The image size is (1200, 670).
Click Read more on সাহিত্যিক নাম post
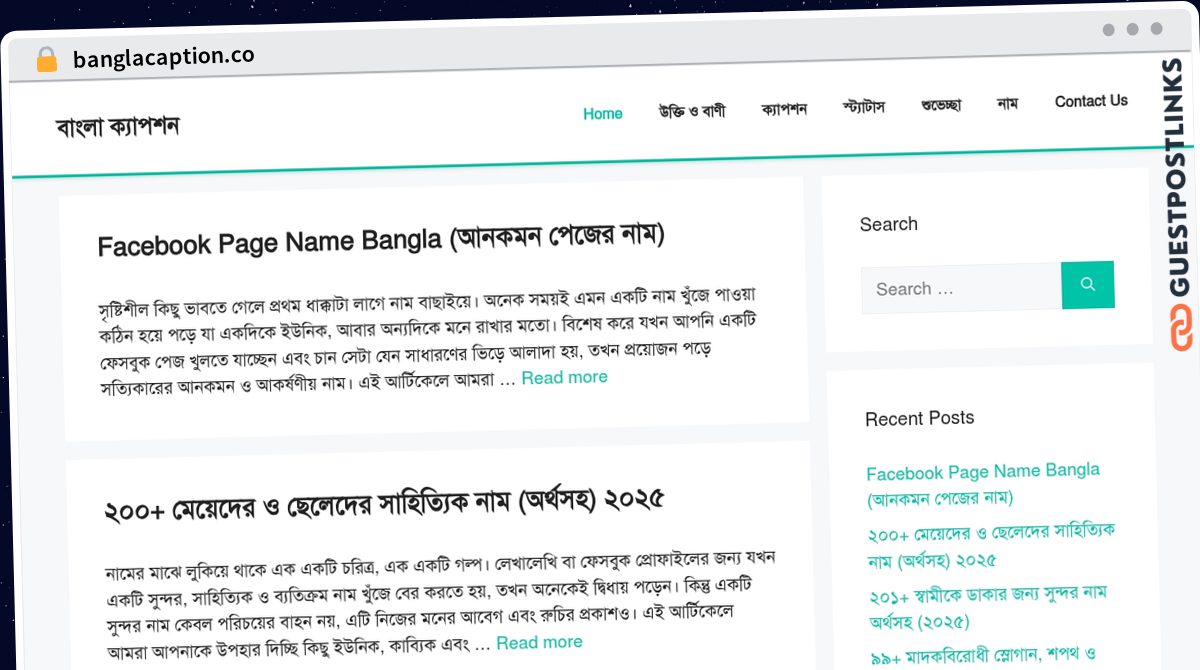[539, 642]
